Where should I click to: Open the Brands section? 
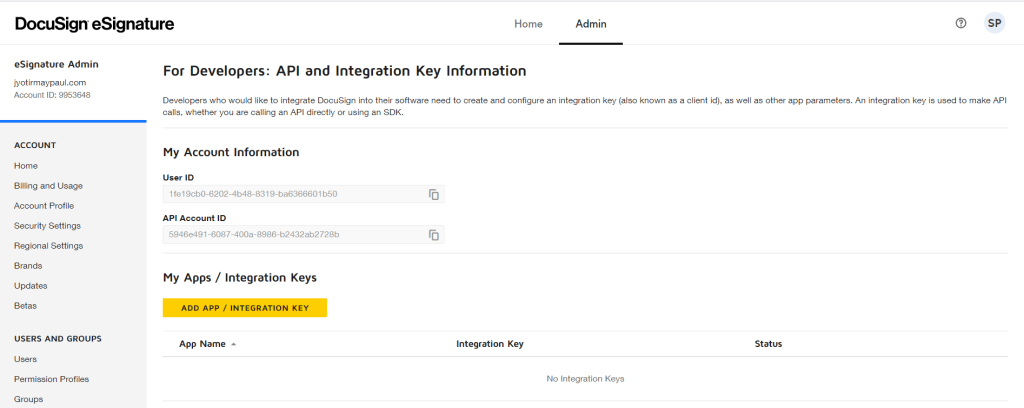[x=28, y=266]
